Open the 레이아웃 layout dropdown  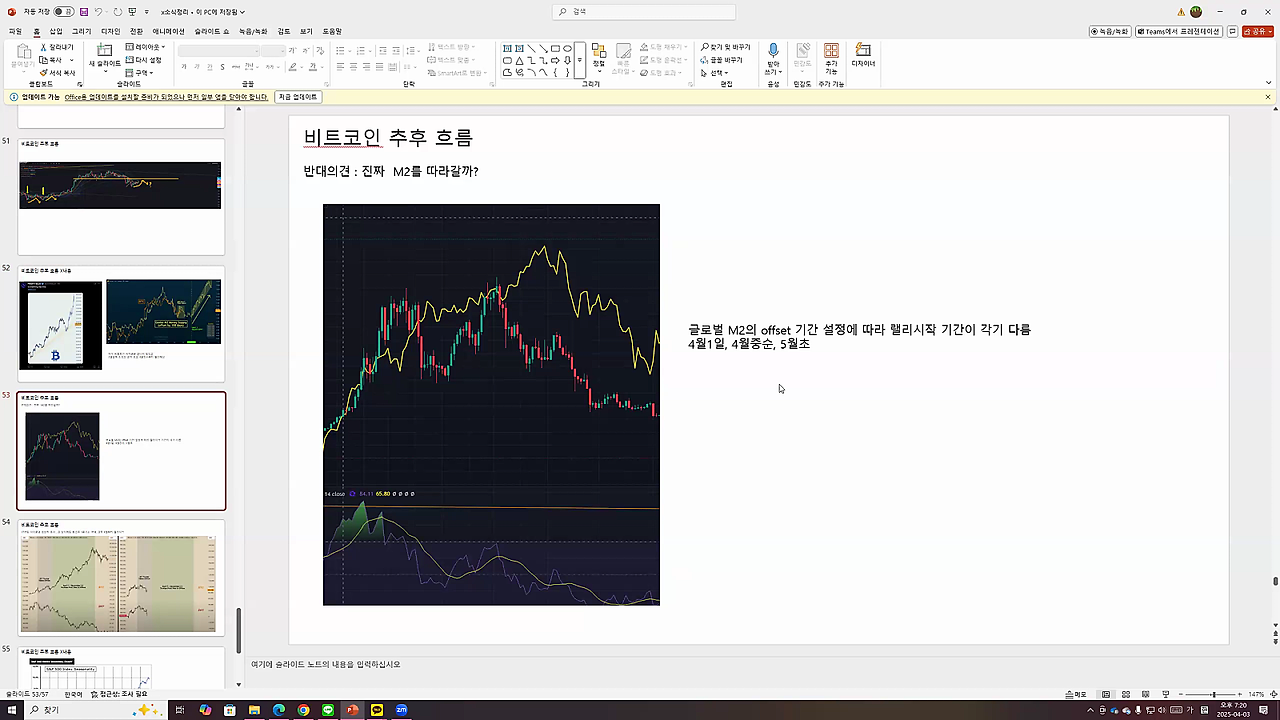pyautogui.click(x=146, y=47)
